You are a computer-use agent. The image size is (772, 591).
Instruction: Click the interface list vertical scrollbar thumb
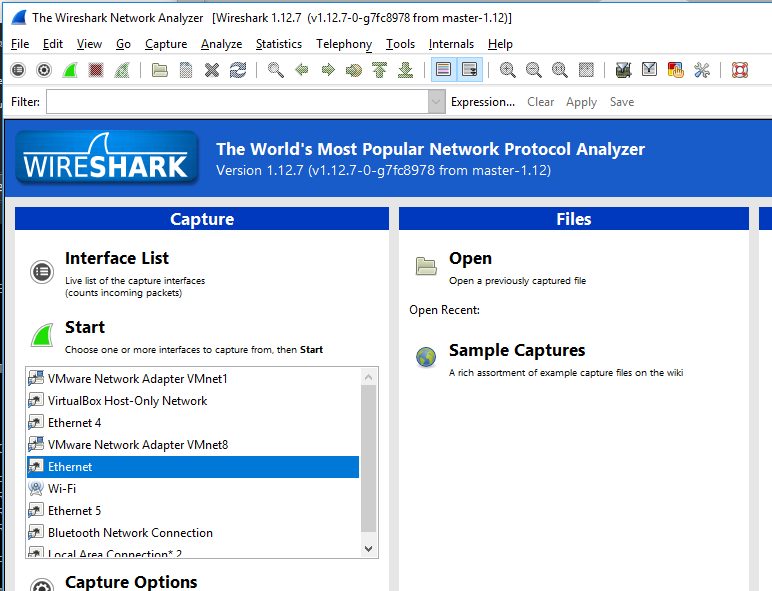pos(368,459)
